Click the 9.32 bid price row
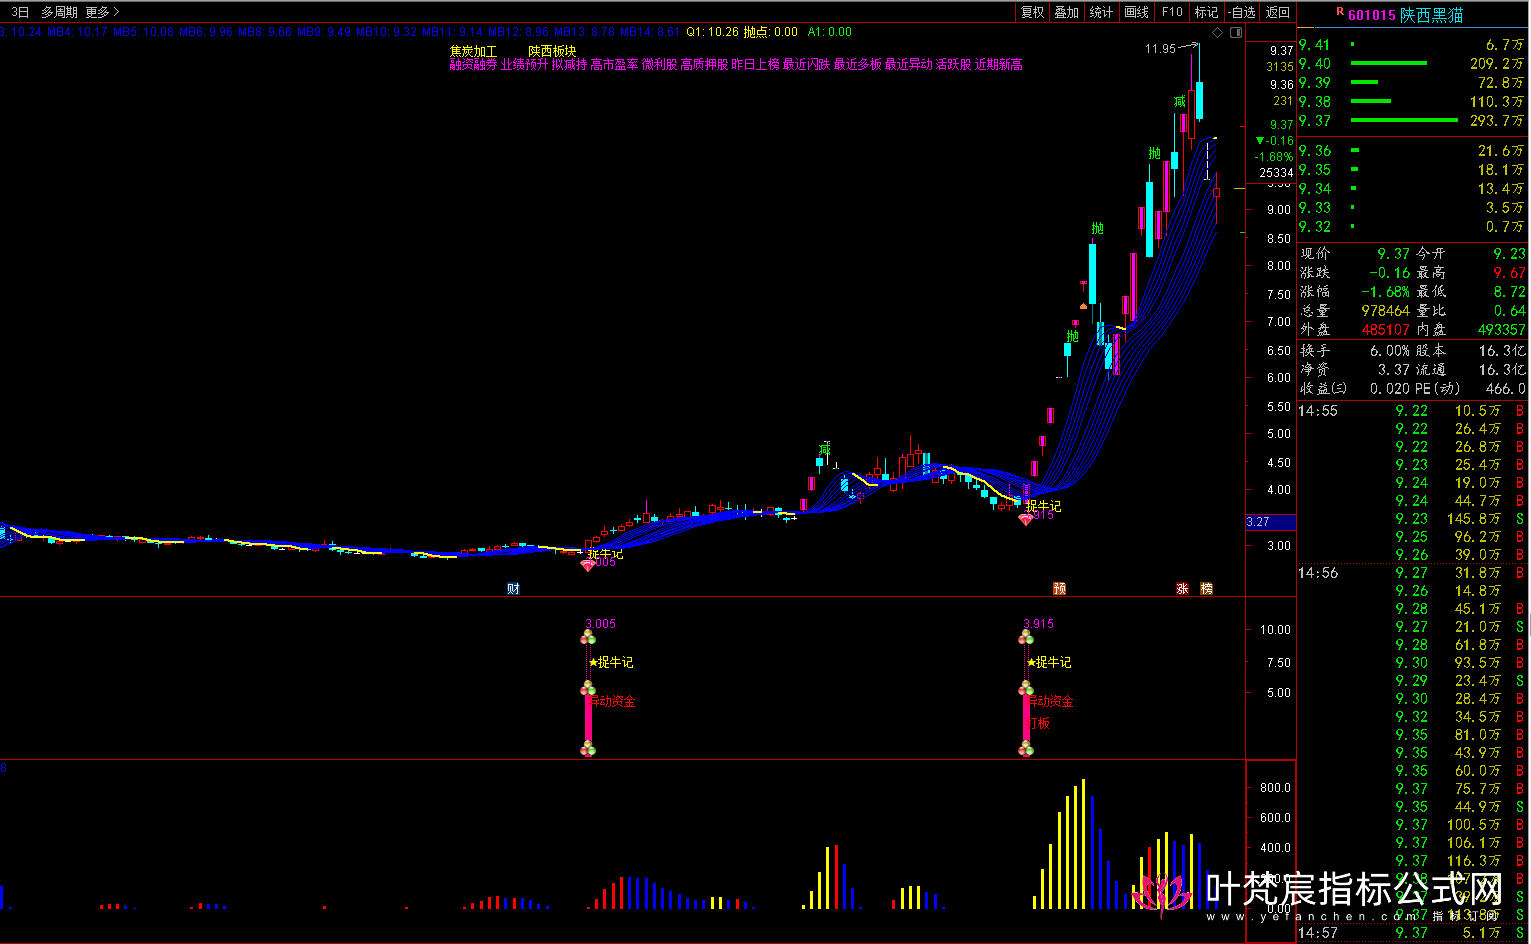This screenshot has height=944, width=1531. [1411, 227]
